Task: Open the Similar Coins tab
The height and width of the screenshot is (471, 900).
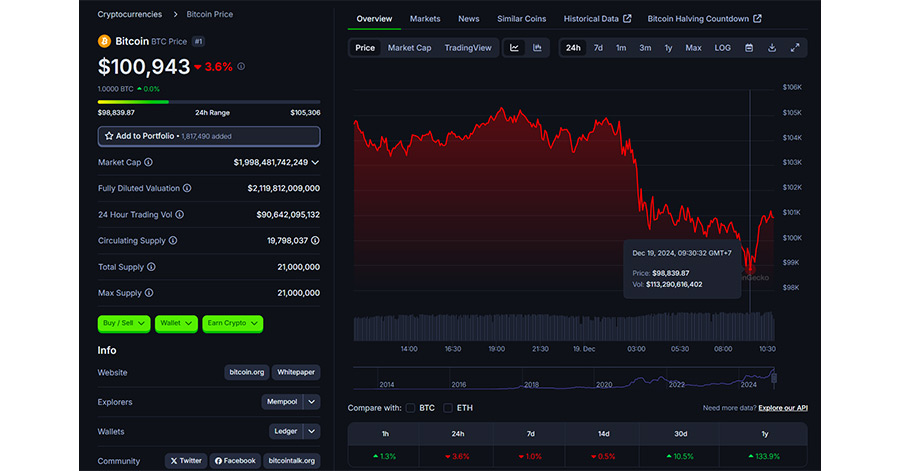Action: click(521, 18)
